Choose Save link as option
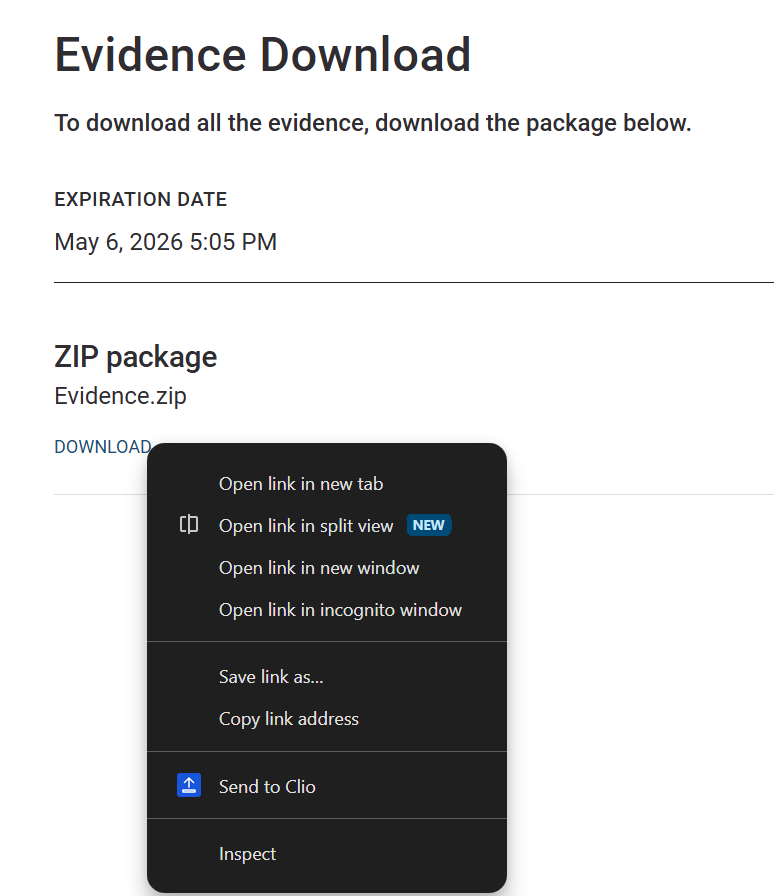This screenshot has width=774, height=896. tap(271, 676)
